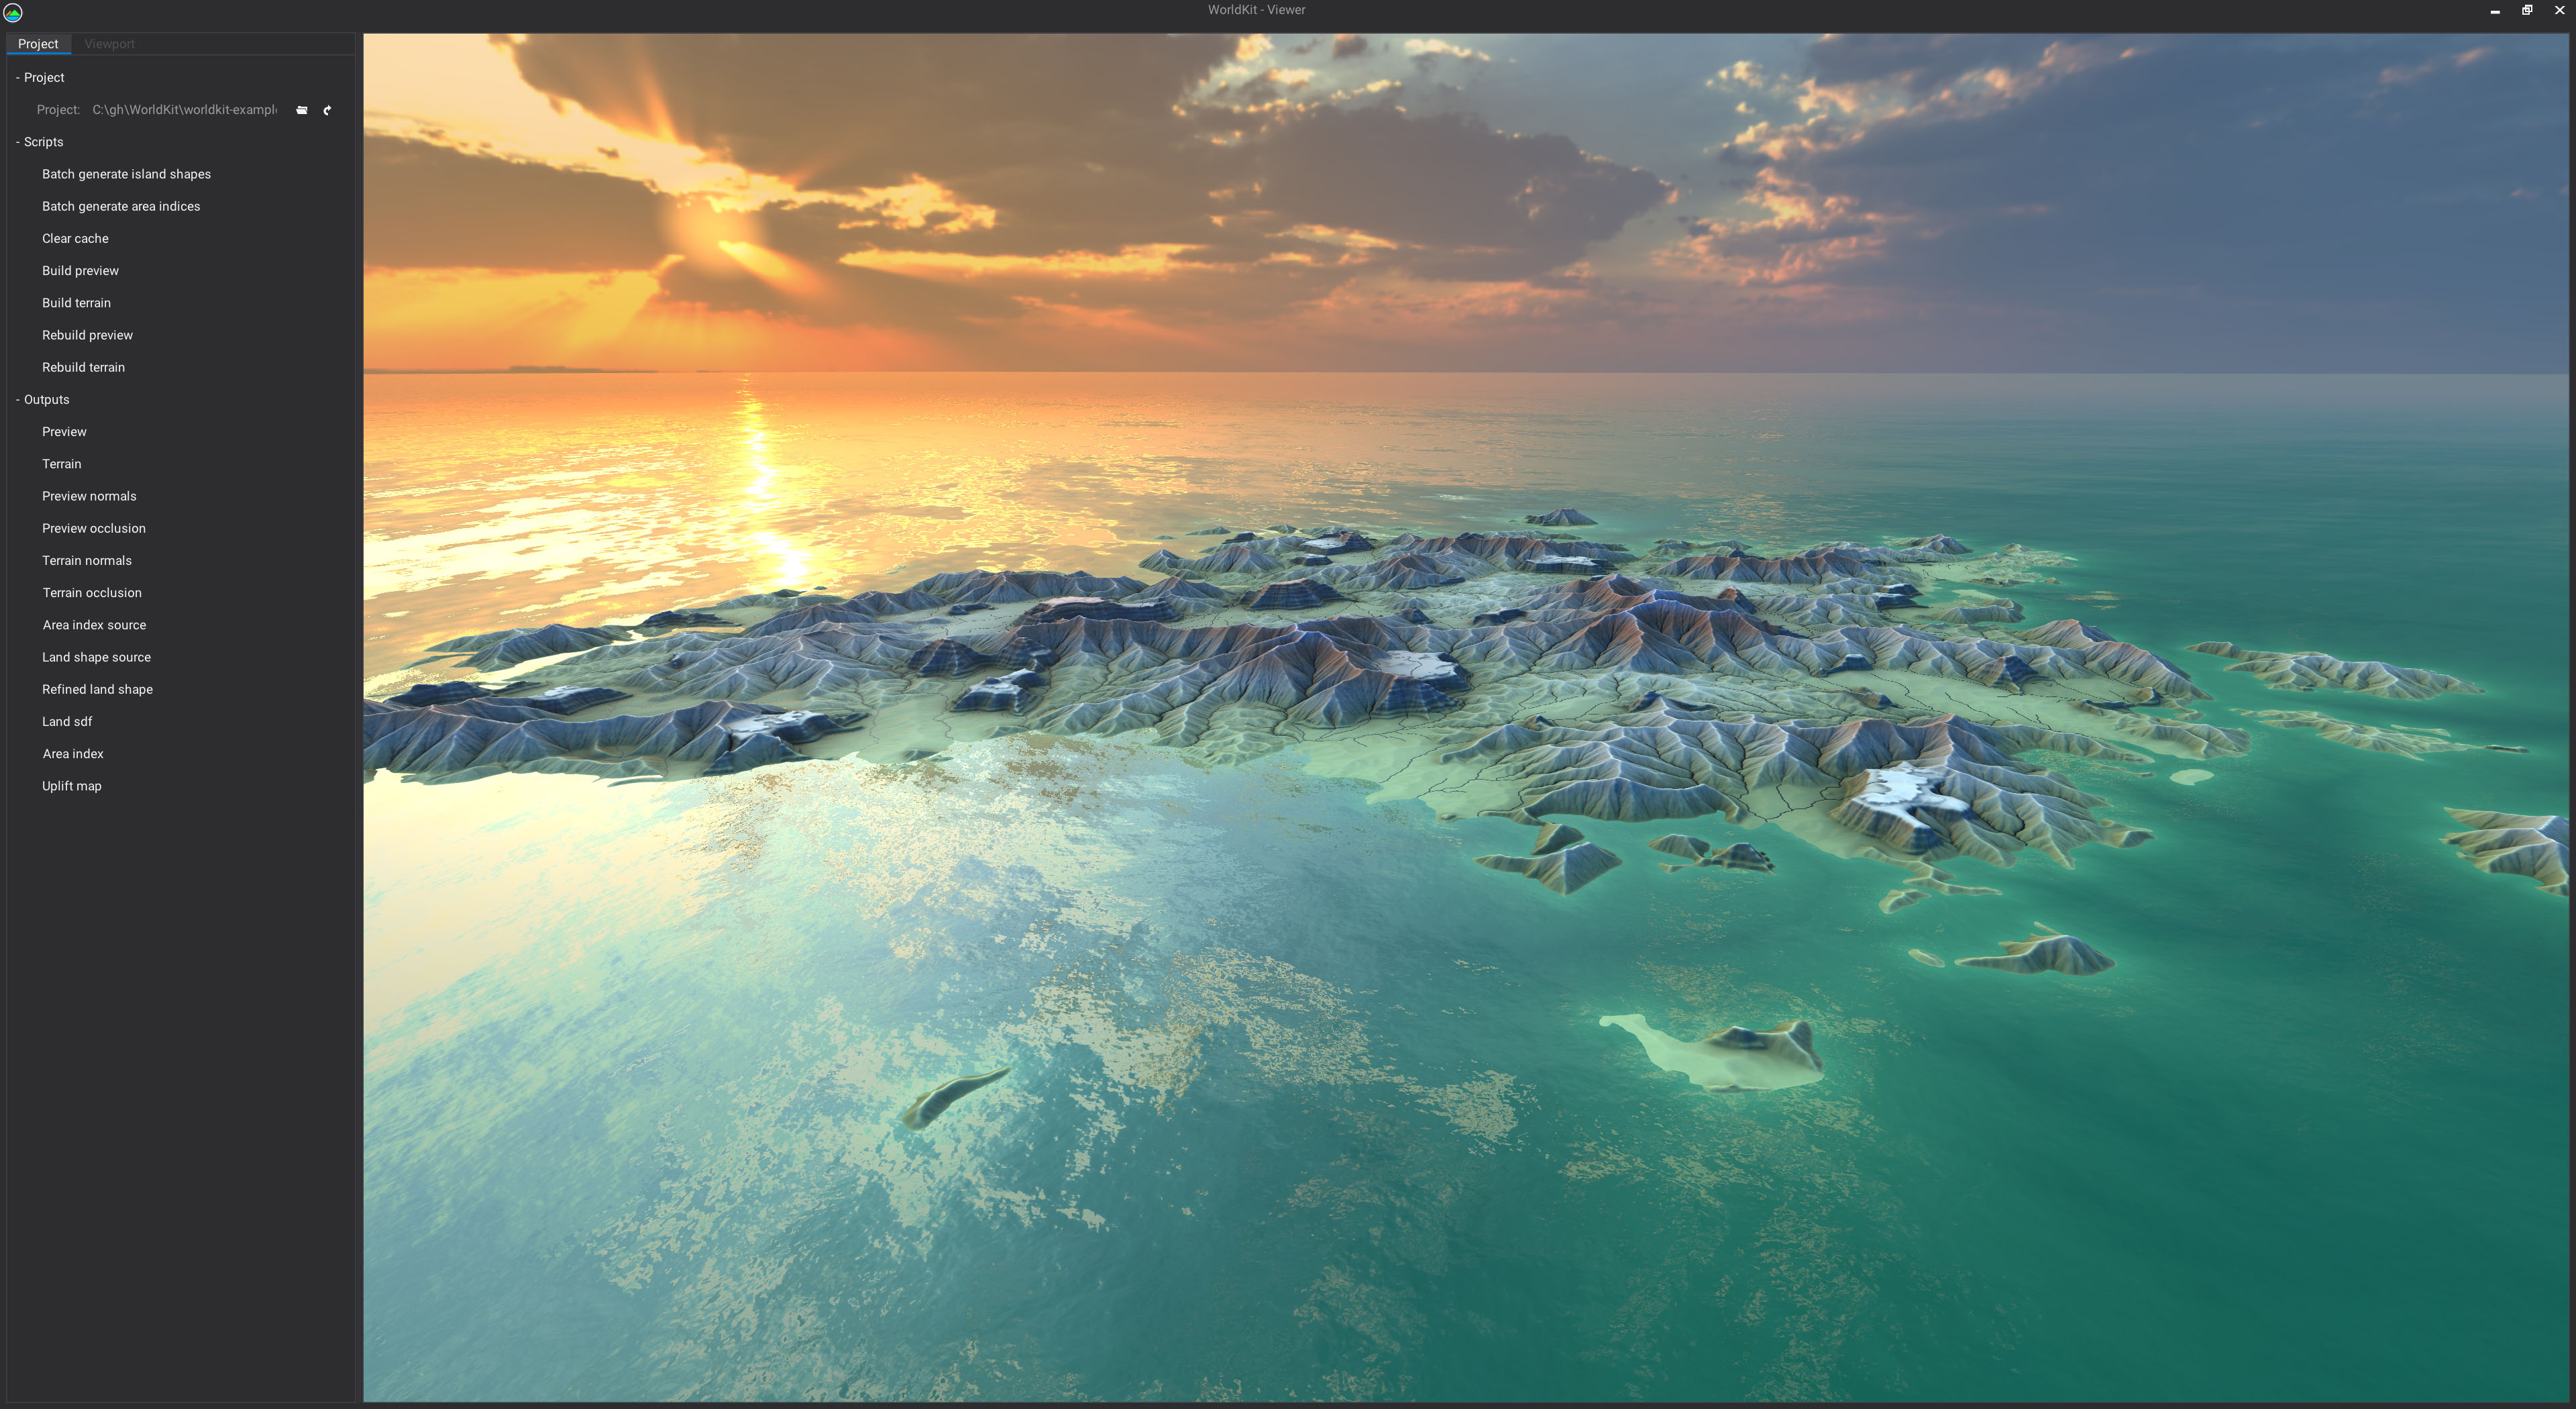The height and width of the screenshot is (1409, 2576).
Task: Run the Clear cache script
Action: (75, 238)
